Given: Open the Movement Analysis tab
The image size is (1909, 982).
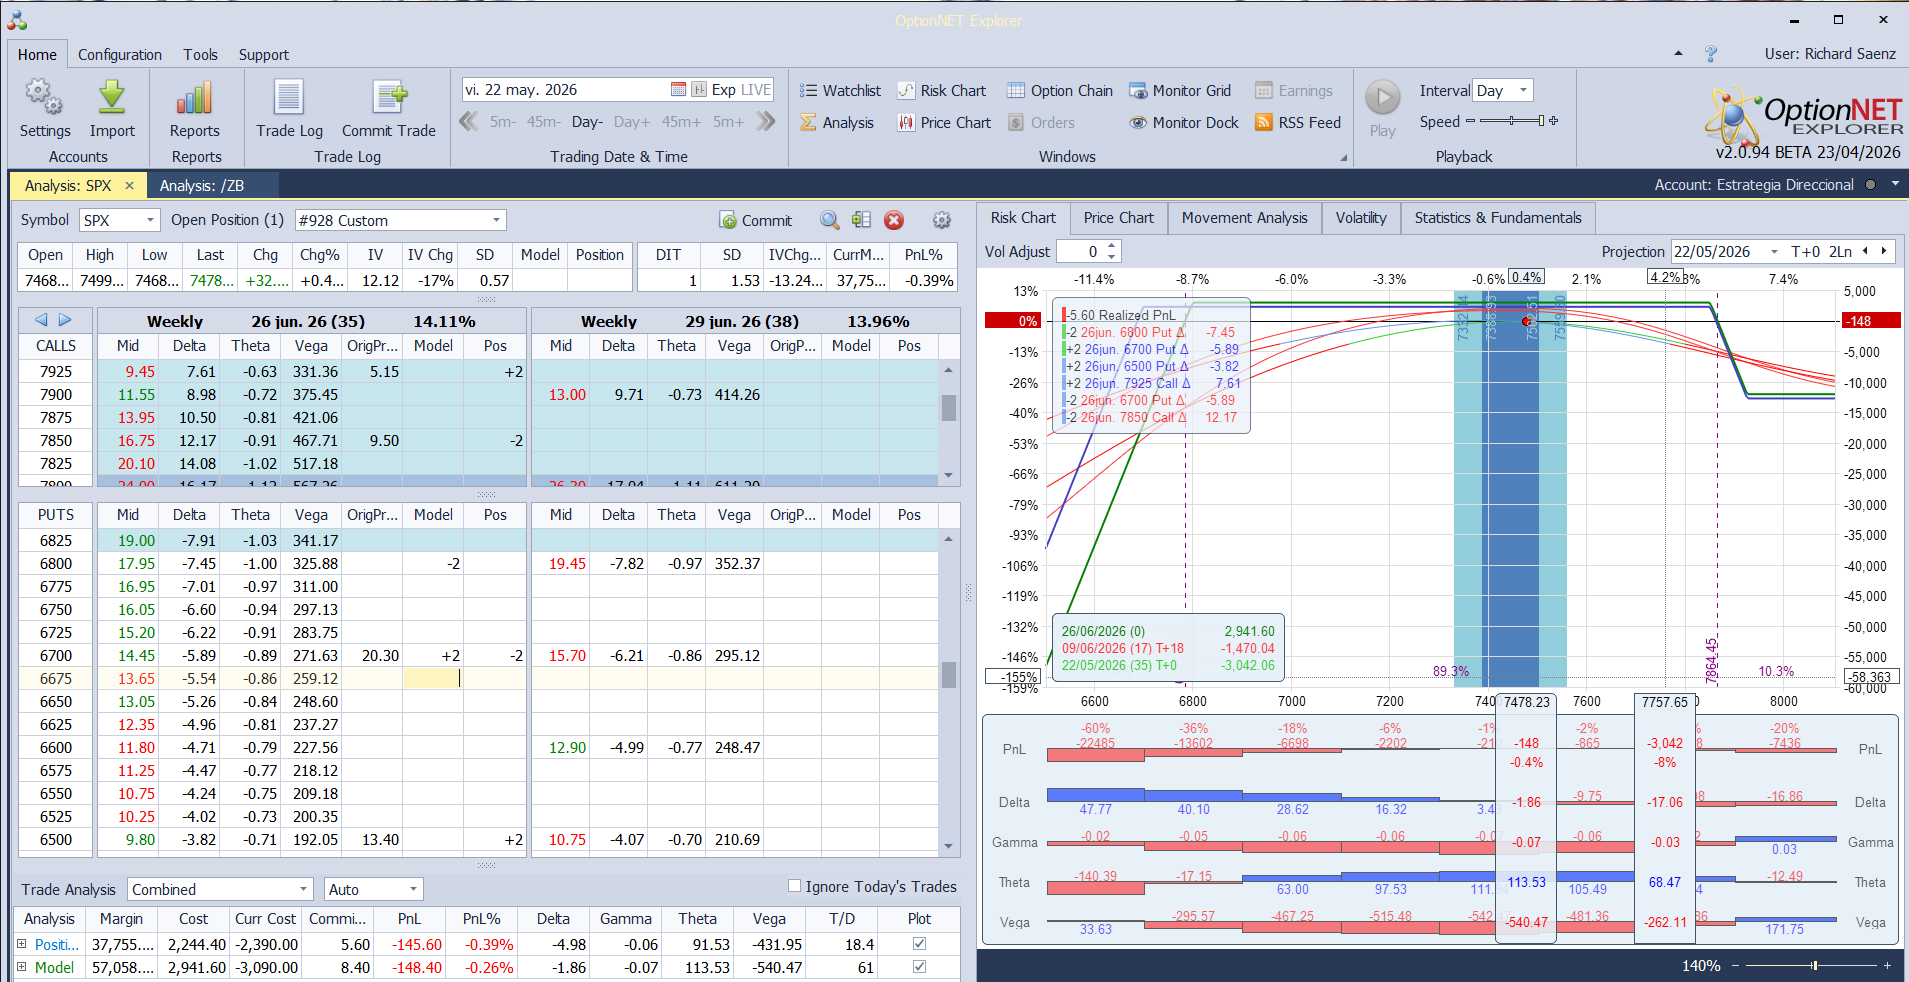Looking at the screenshot, I should (x=1245, y=218).
